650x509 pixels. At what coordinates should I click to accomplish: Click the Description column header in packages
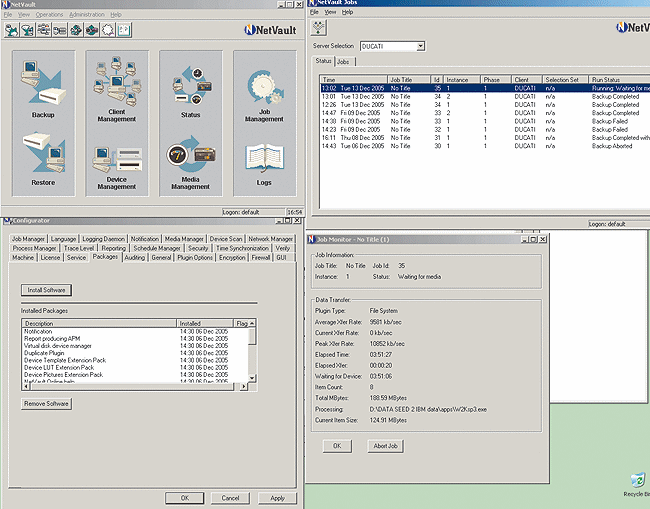click(x=99, y=323)
